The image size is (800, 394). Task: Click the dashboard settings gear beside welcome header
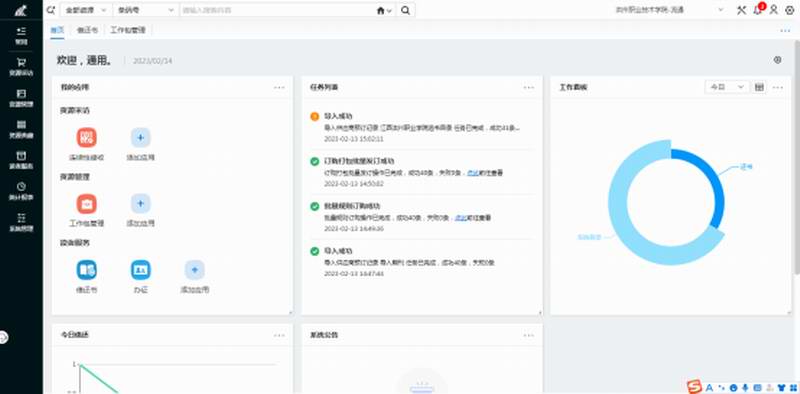778,60
